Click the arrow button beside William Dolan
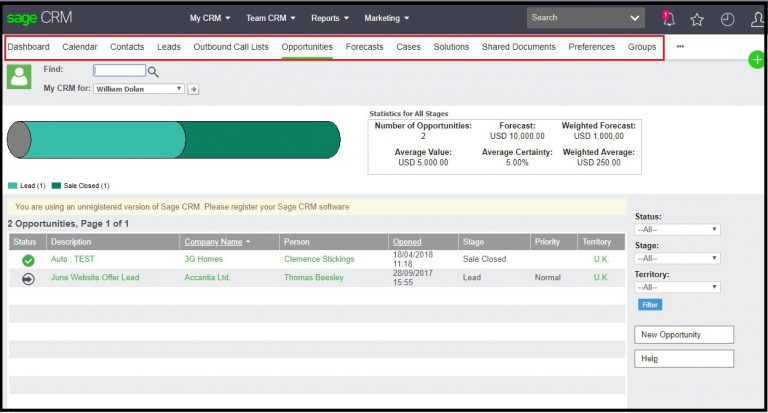This screenshot has height=413, width=768. tap(194, 89)
